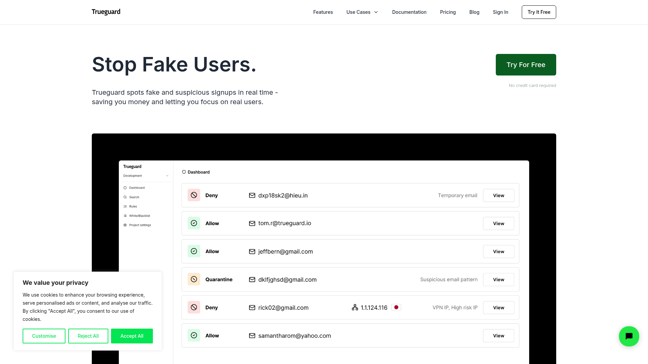Viewport: 648px width, 364px height.
Task: Click the Japan flag icon next to the IP
Action: click(396, 307)
